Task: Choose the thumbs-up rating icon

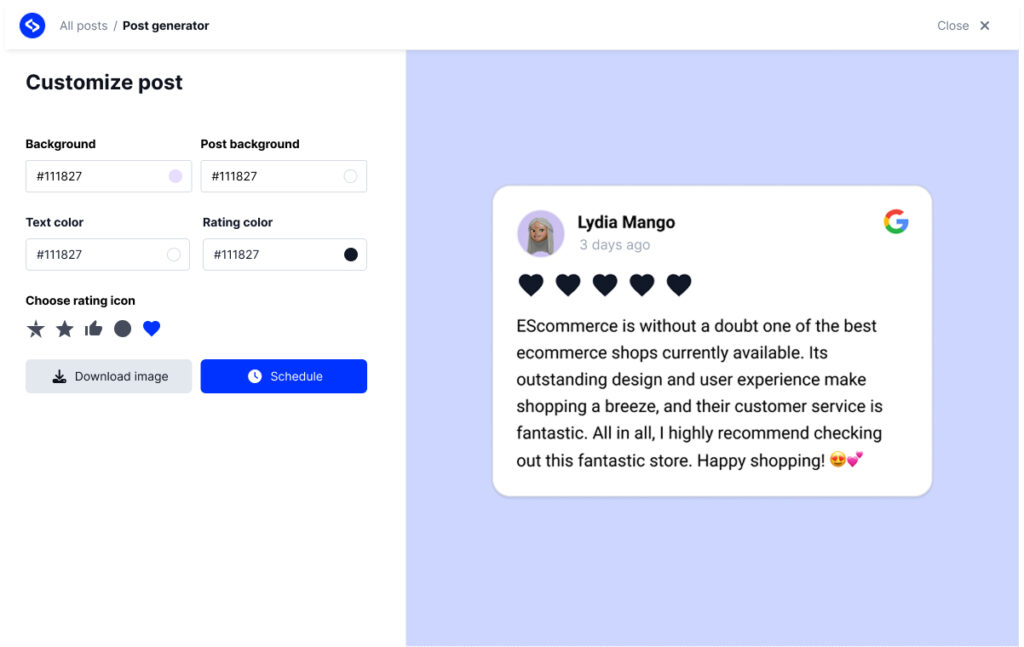Action: pyautogui.click(x=94, y=329)
